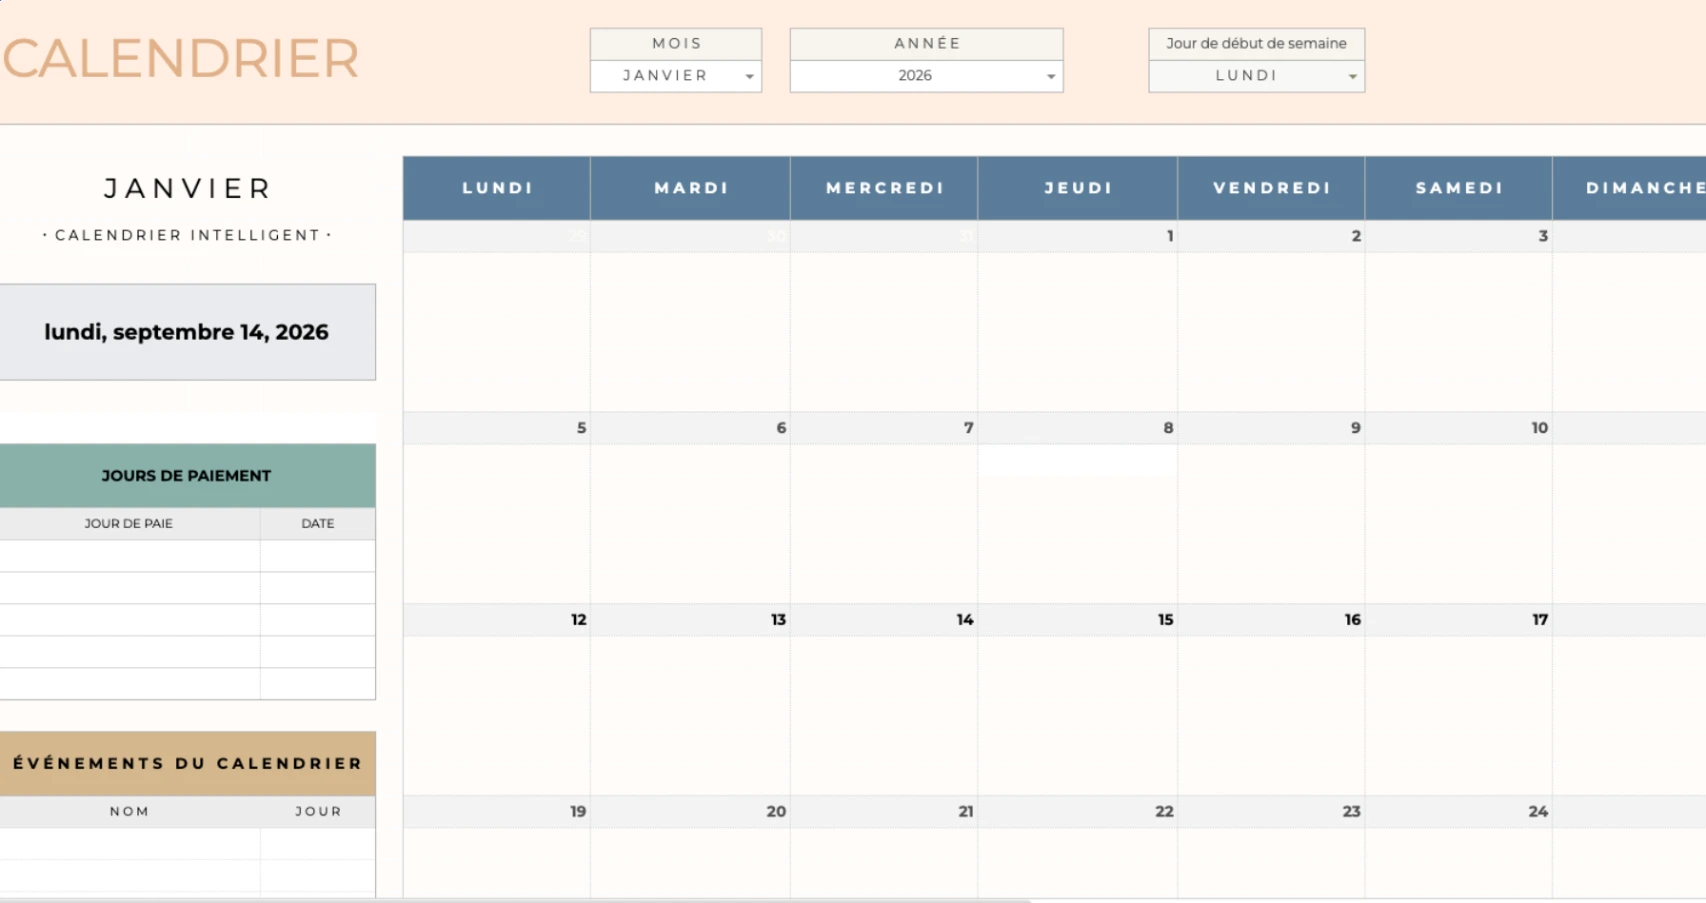Click the DATE column header

click(318, 523)
